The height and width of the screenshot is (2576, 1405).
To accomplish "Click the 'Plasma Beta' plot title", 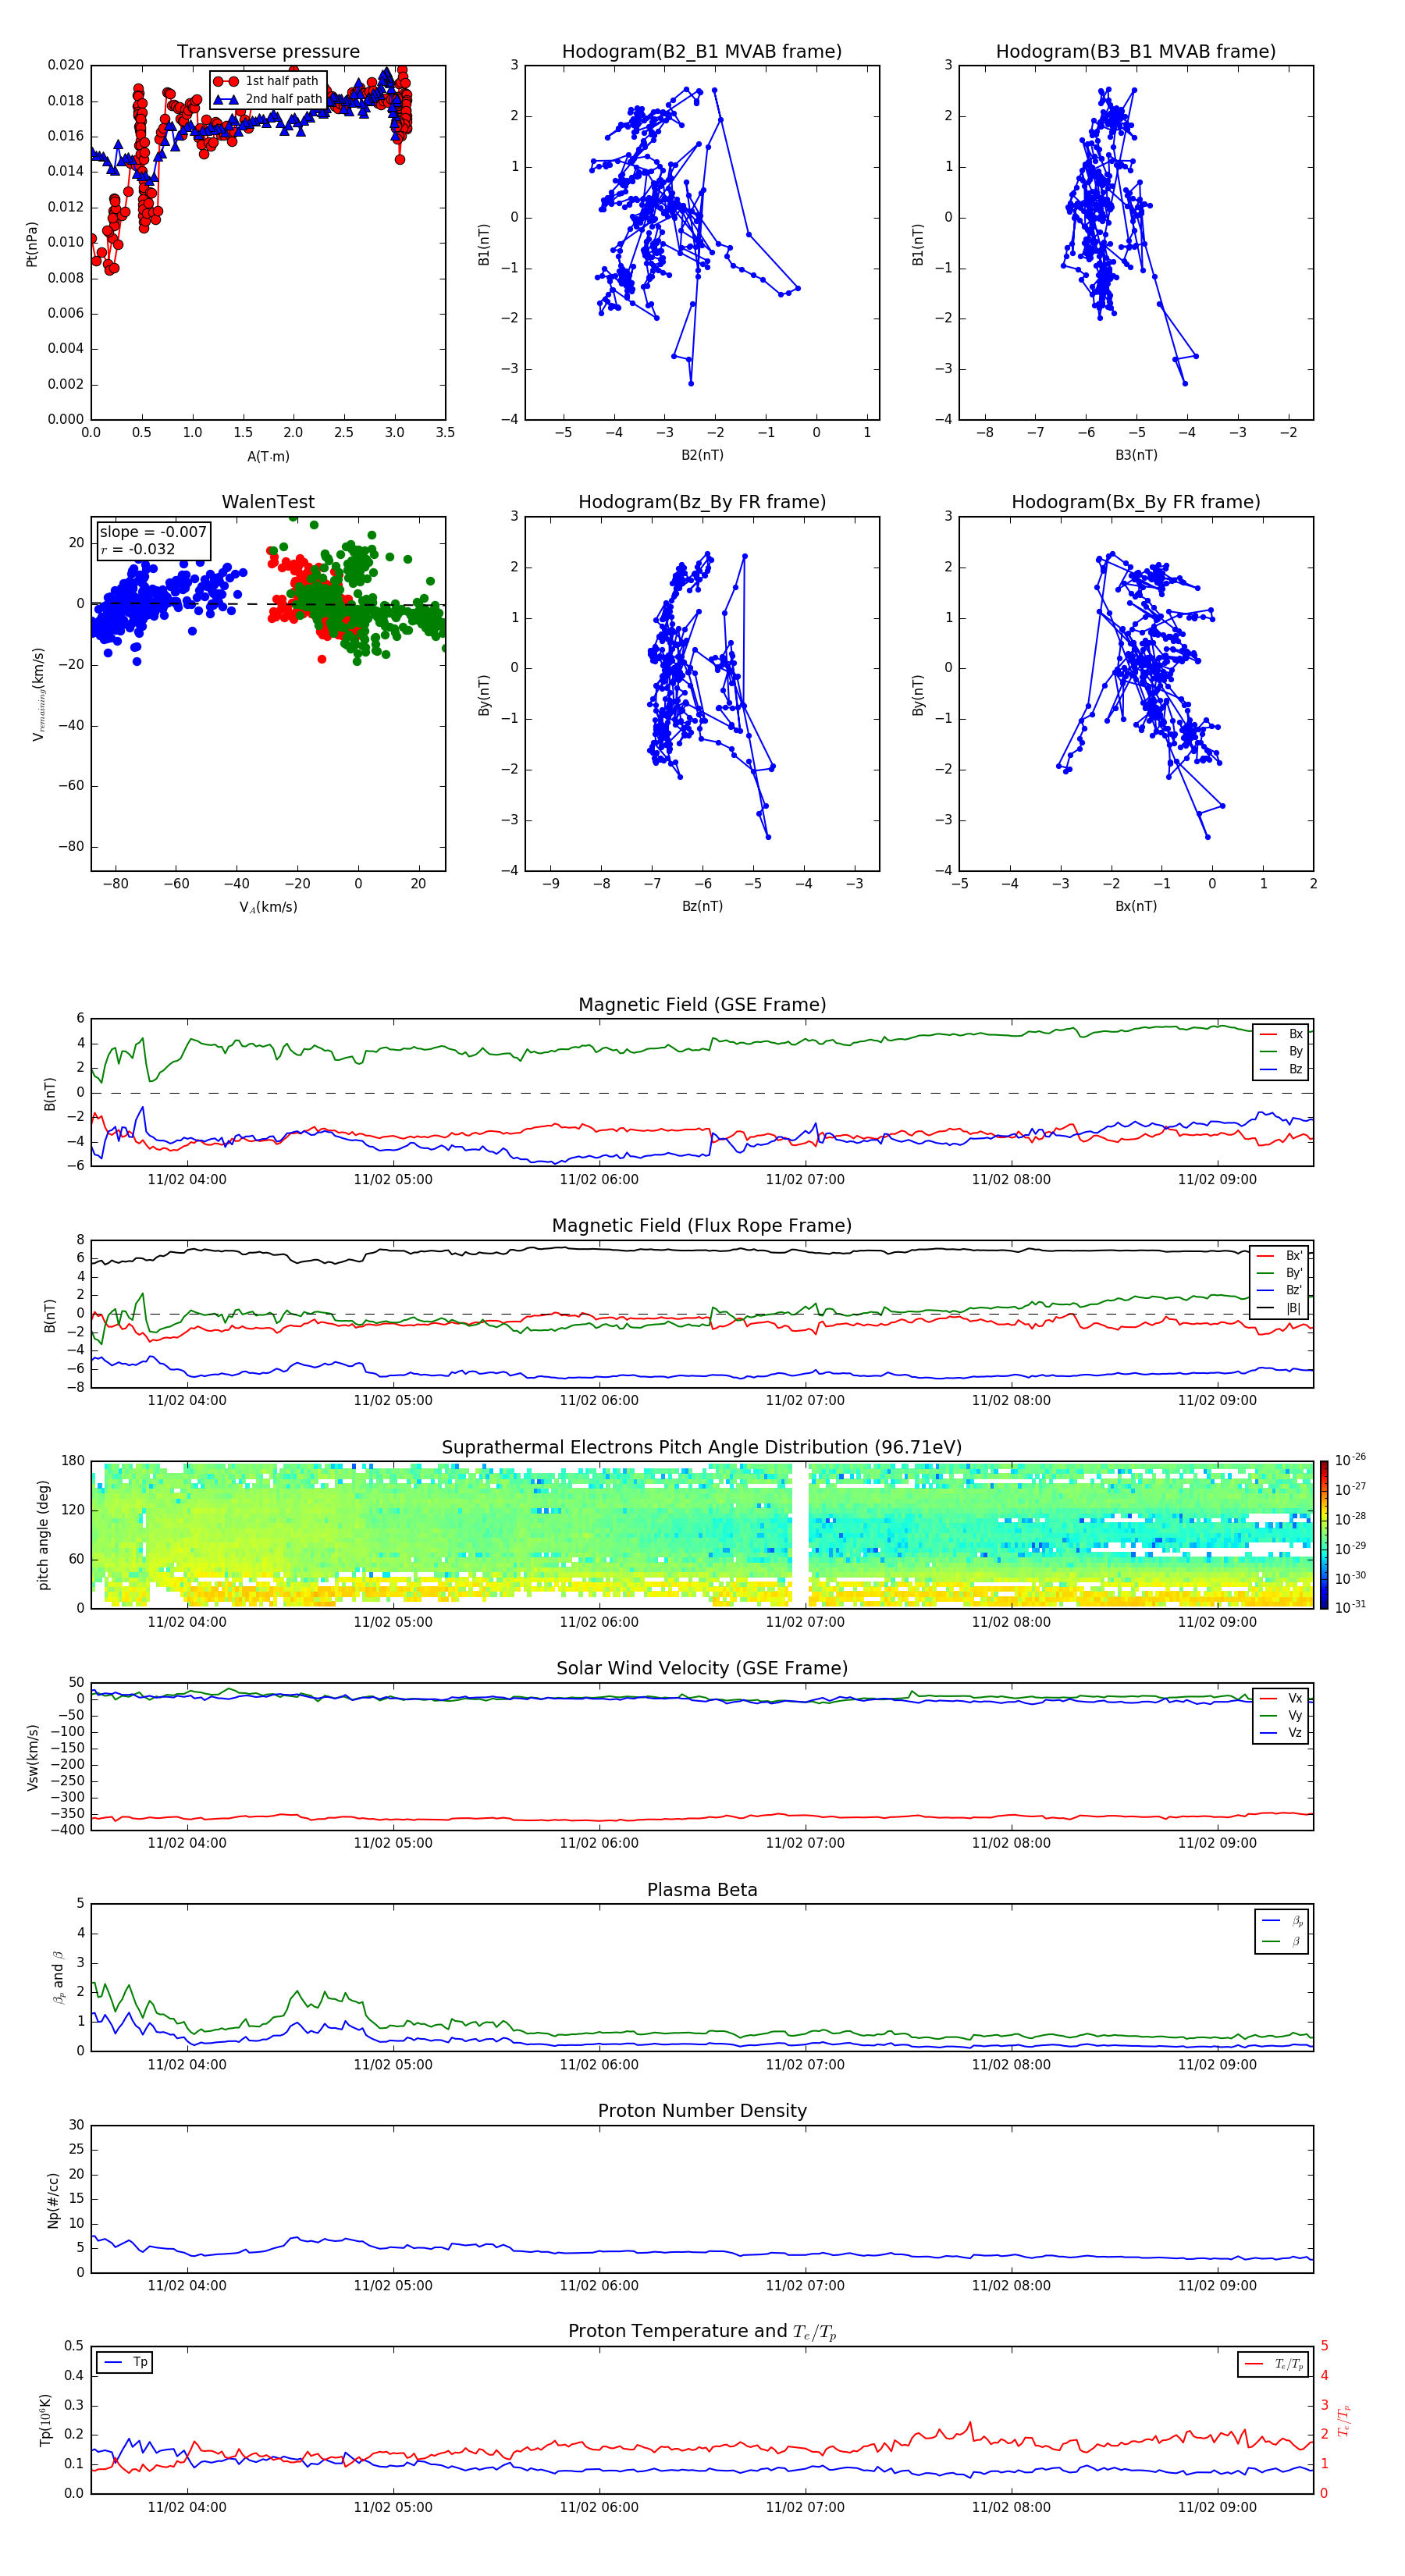I will tap(702, 1890).
